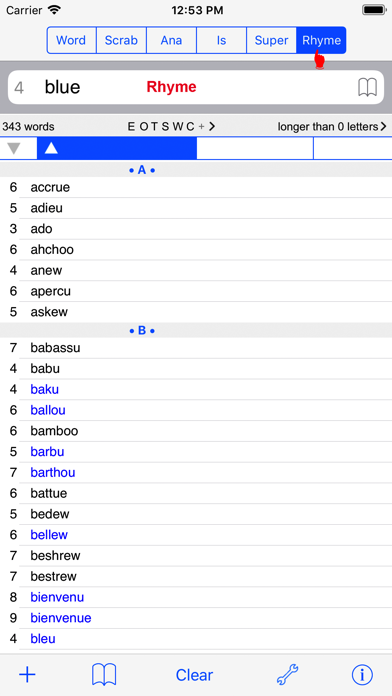Open the wrench settings icon

pos(287,675)
